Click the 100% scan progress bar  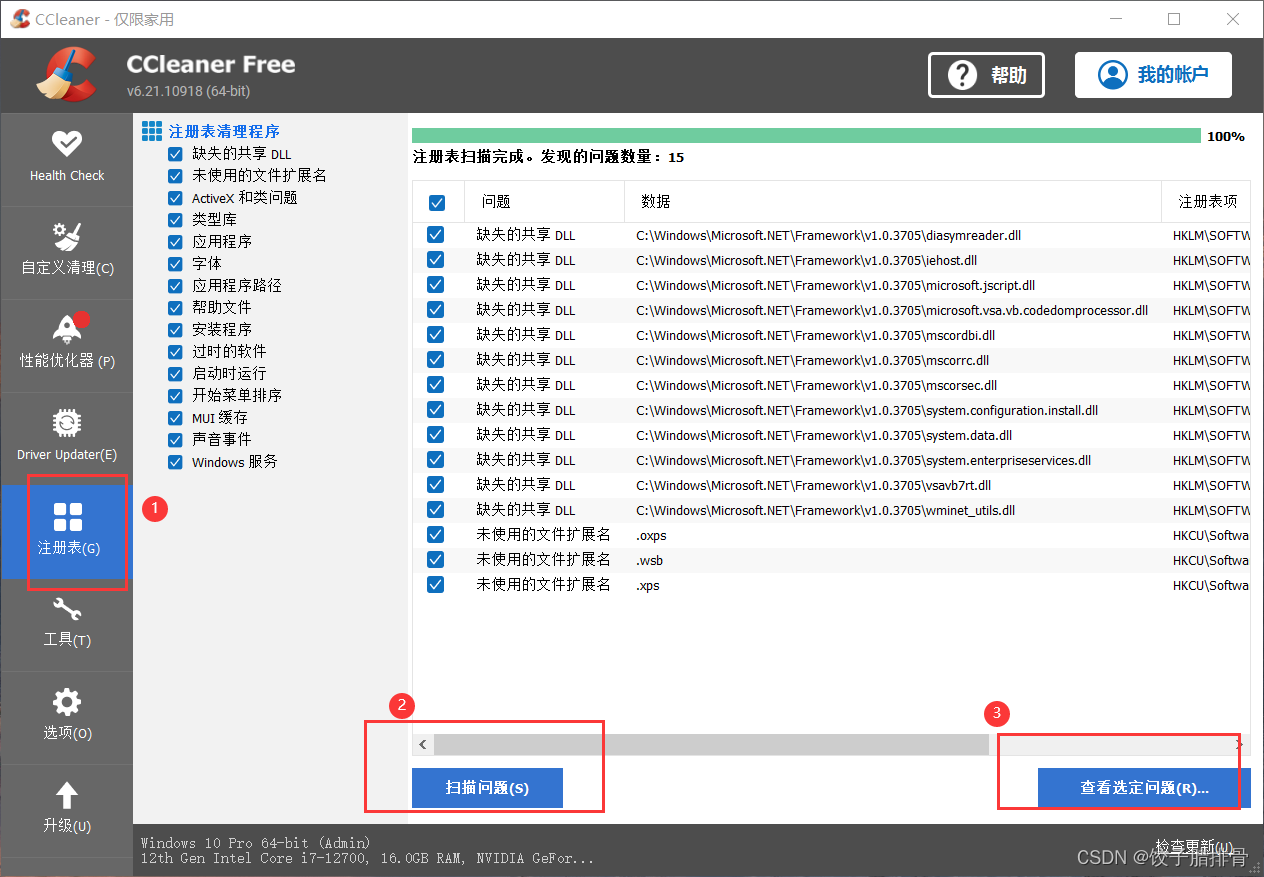(x=806, y=136)
